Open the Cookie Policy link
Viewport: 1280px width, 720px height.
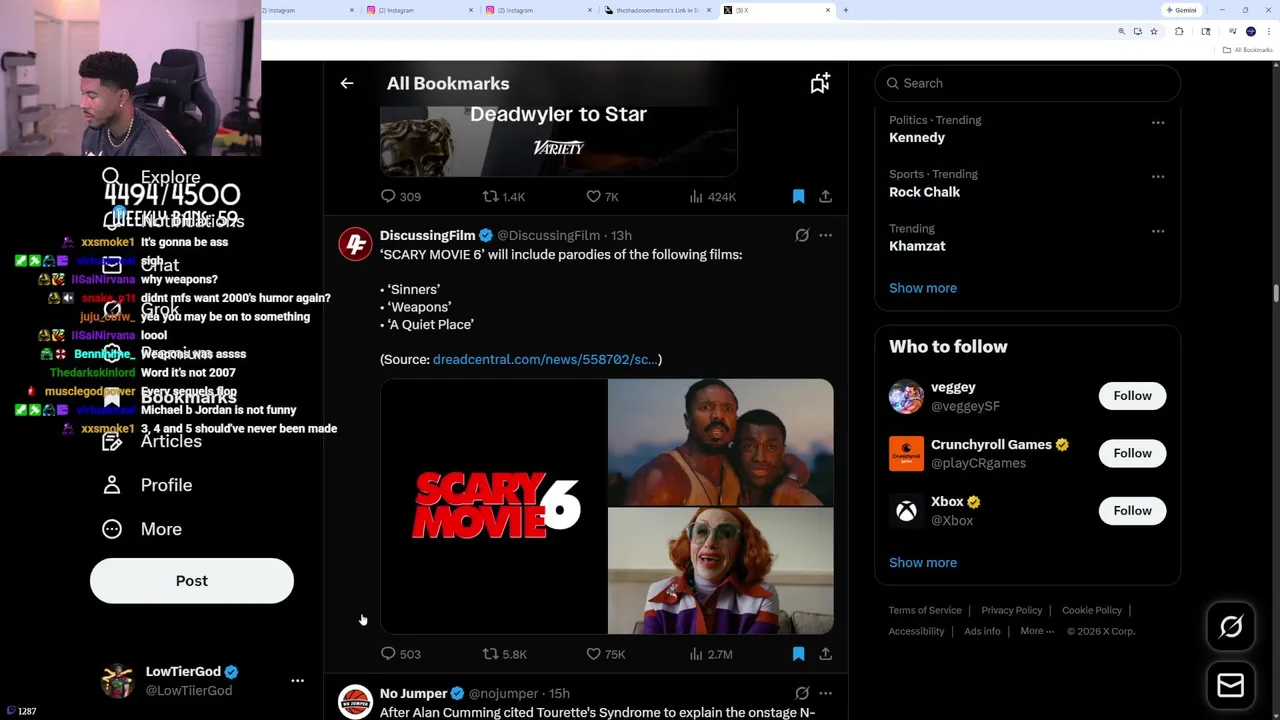point(1092,610)
